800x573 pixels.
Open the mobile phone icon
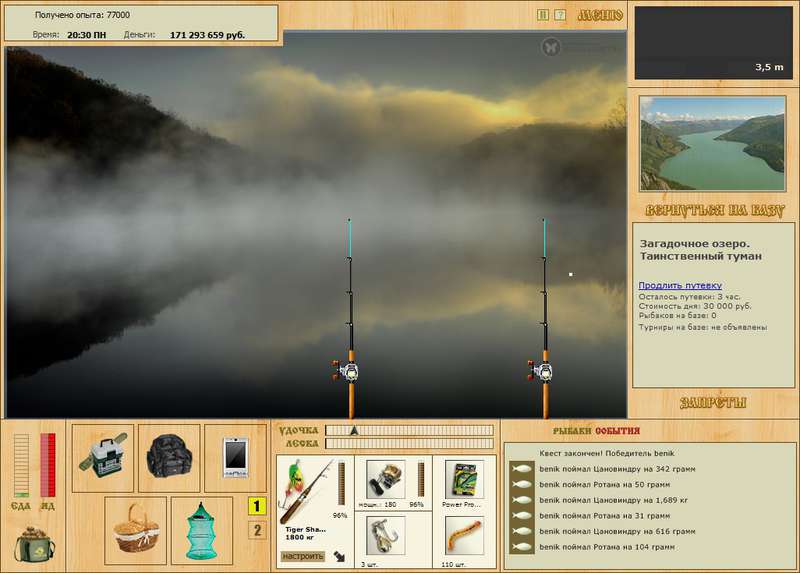click(x=235, y=458)
